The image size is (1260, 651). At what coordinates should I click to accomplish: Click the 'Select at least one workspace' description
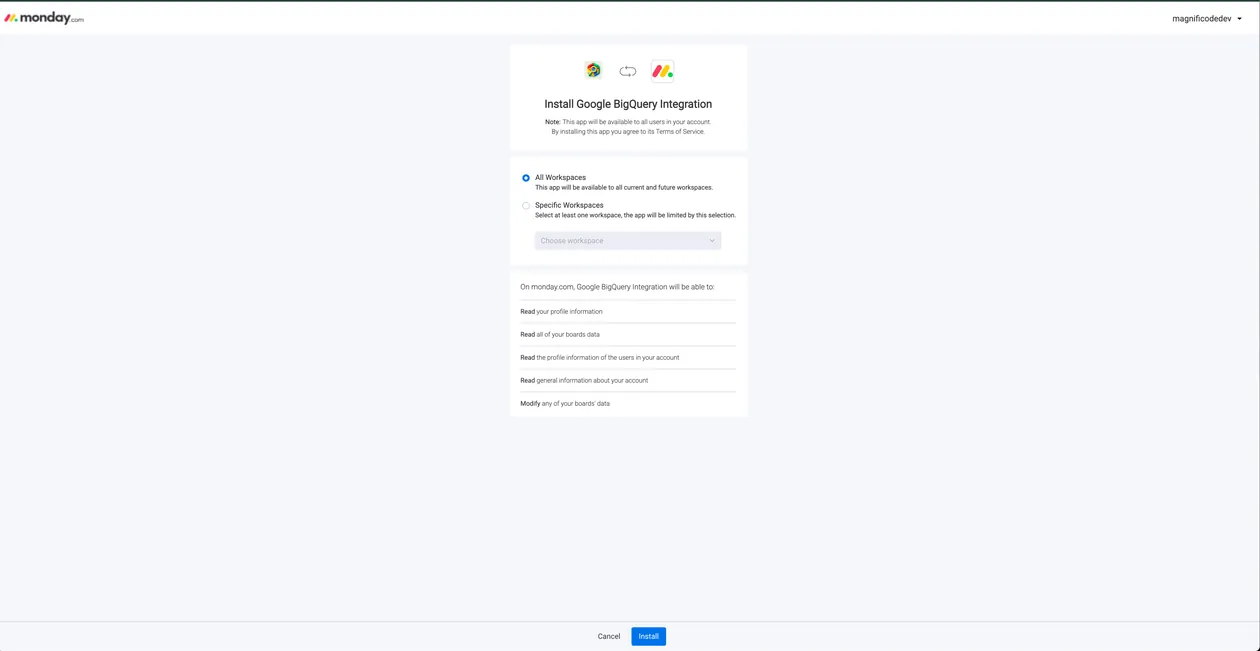(x=635, y=215)
